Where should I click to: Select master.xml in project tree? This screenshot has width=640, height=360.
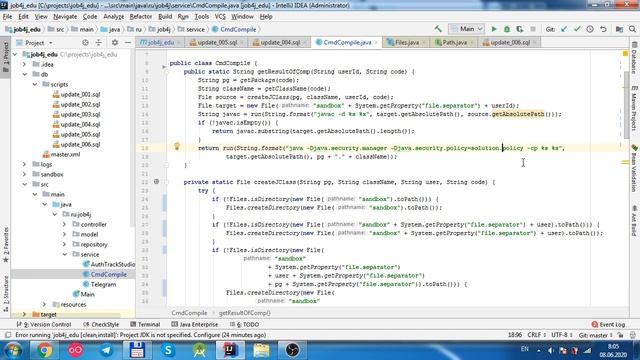[x=61, y=154]
